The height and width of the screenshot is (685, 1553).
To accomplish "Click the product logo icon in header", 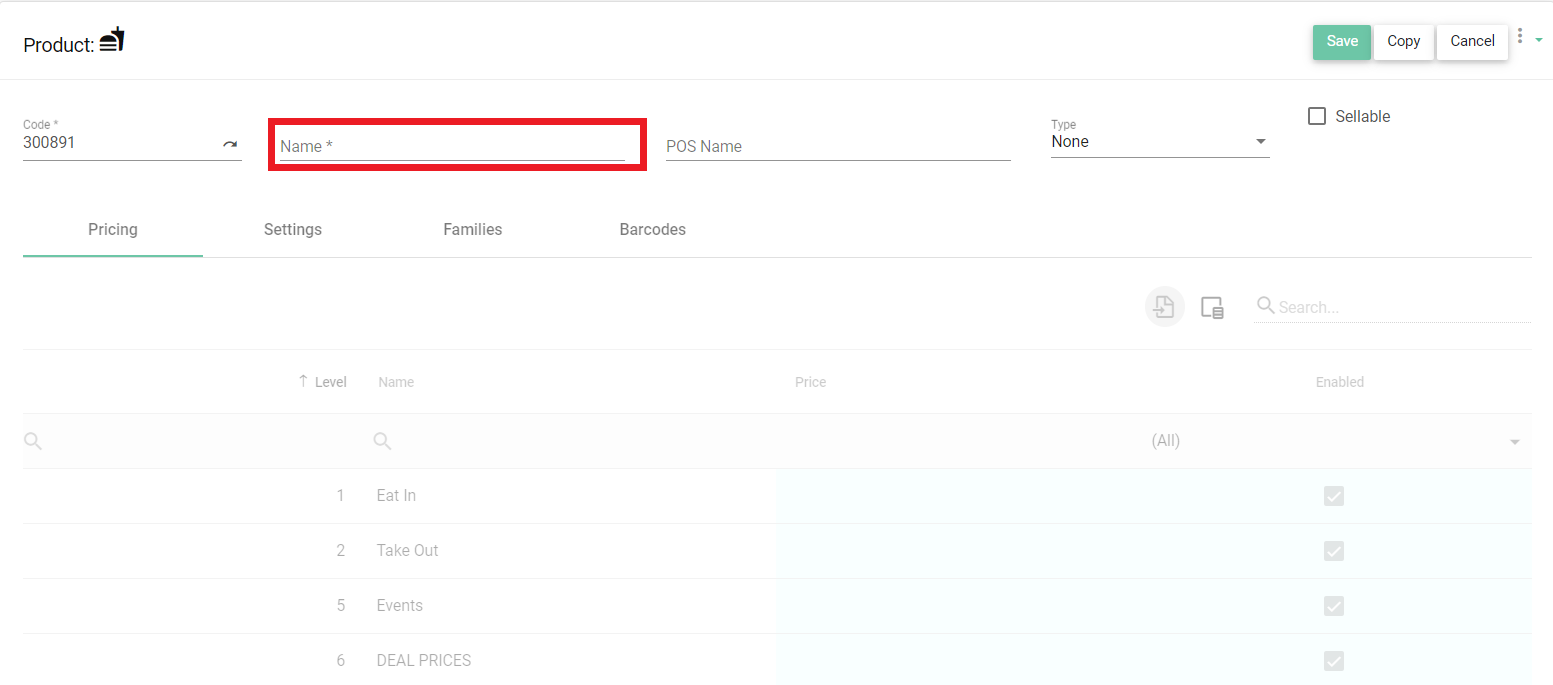I will pos(112,39).
